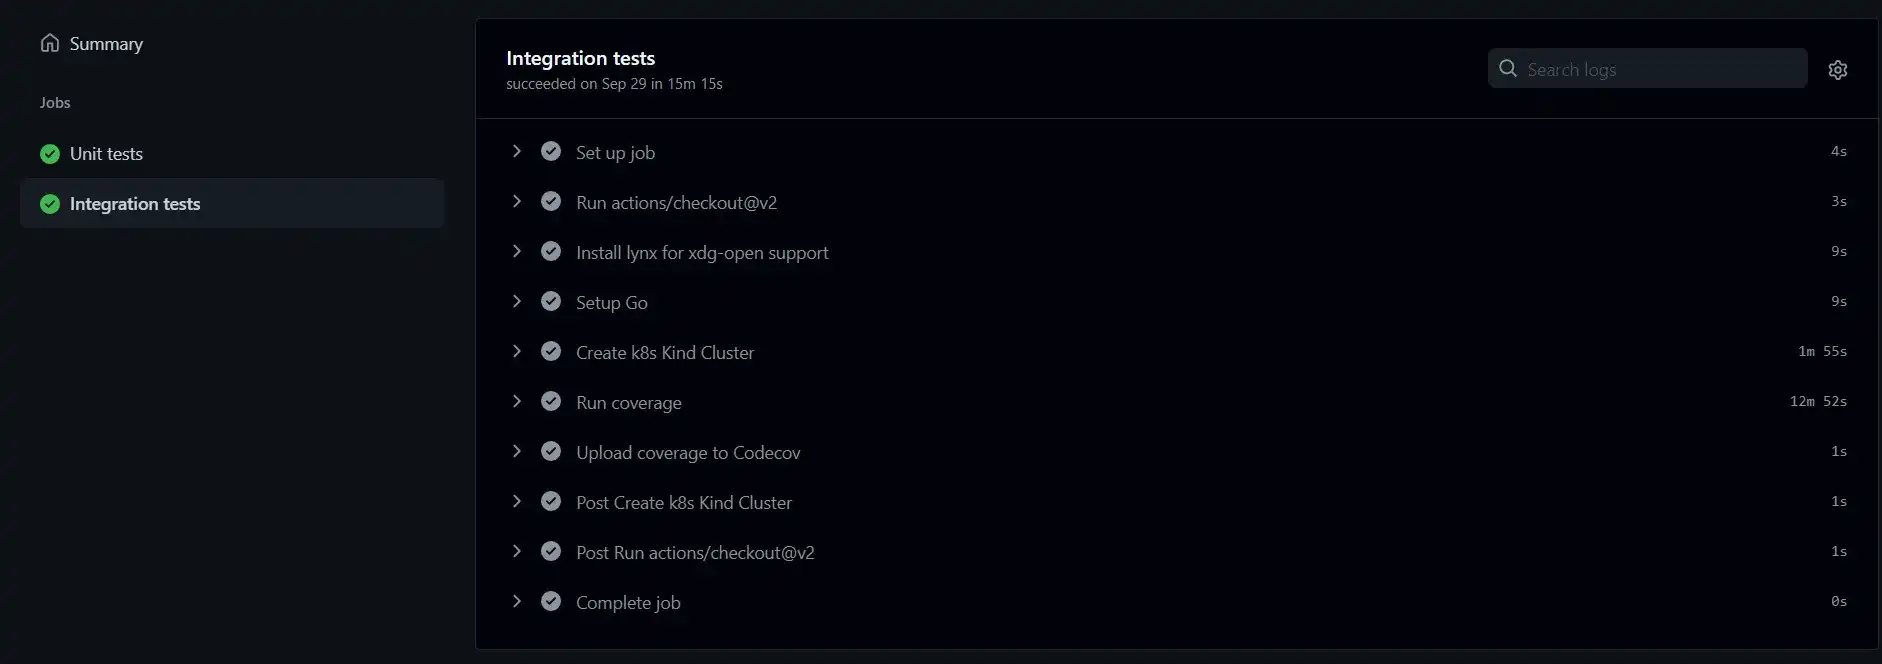Open the Unit tests job
The height and width of the screenshot is (664, 1882).
[107, 154]
